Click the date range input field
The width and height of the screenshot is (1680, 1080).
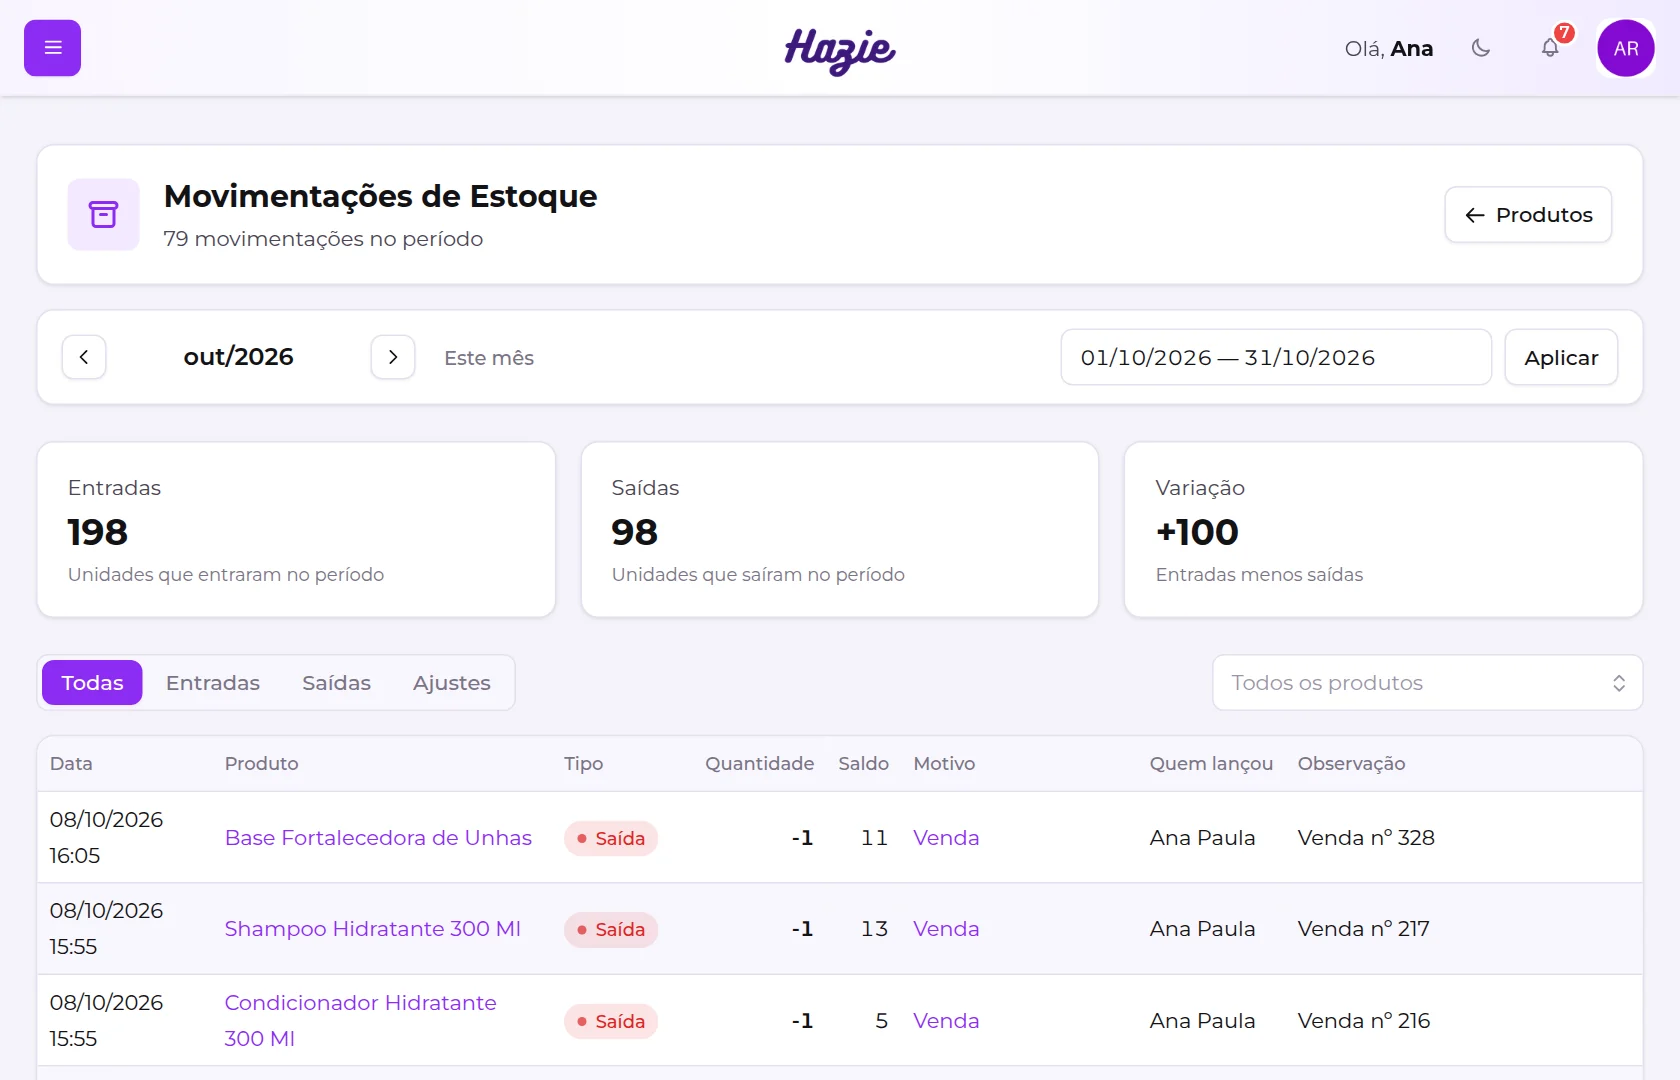pos(1276,357)
